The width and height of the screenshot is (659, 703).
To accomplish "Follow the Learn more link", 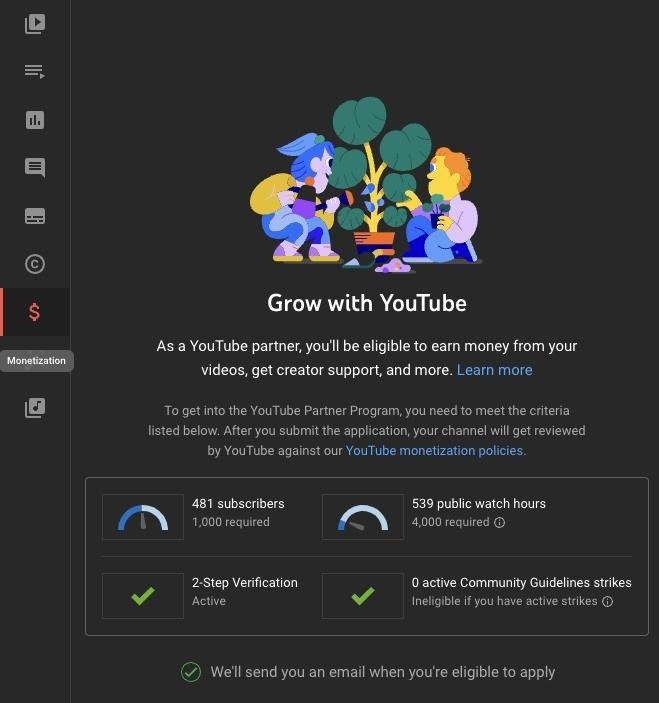I will (494, 370).
